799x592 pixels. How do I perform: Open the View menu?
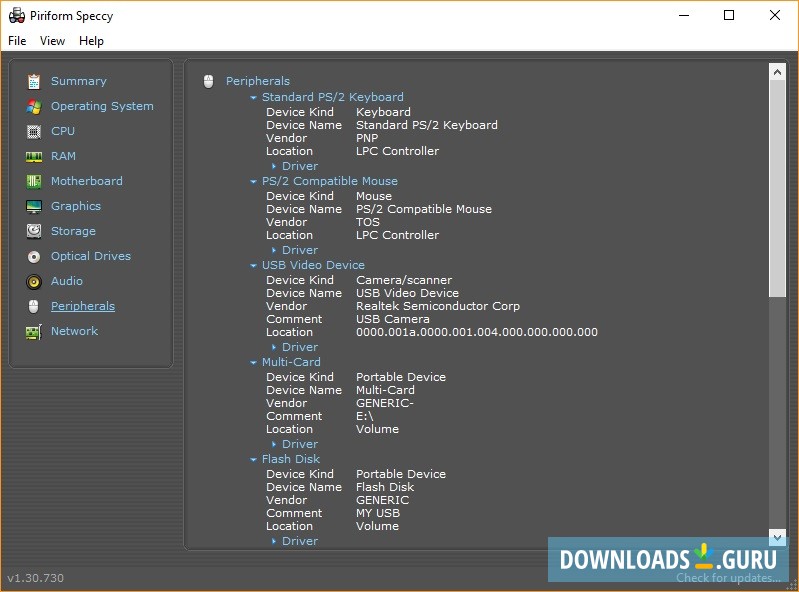(52, 41)
